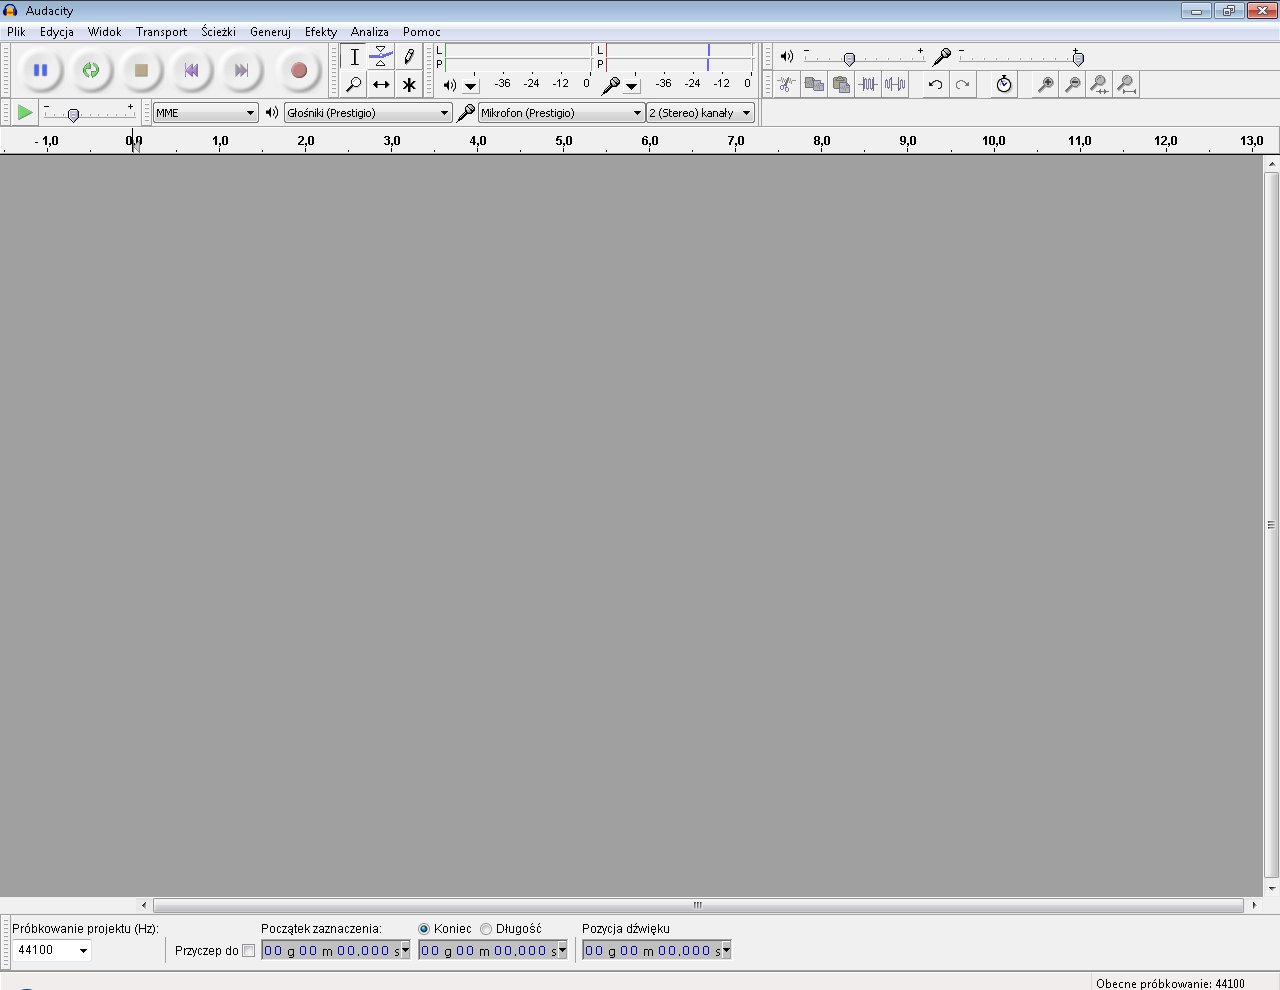The image size is (1280, 990).
Task: Click the Redo arrow icon
Action: pos(962,85)
